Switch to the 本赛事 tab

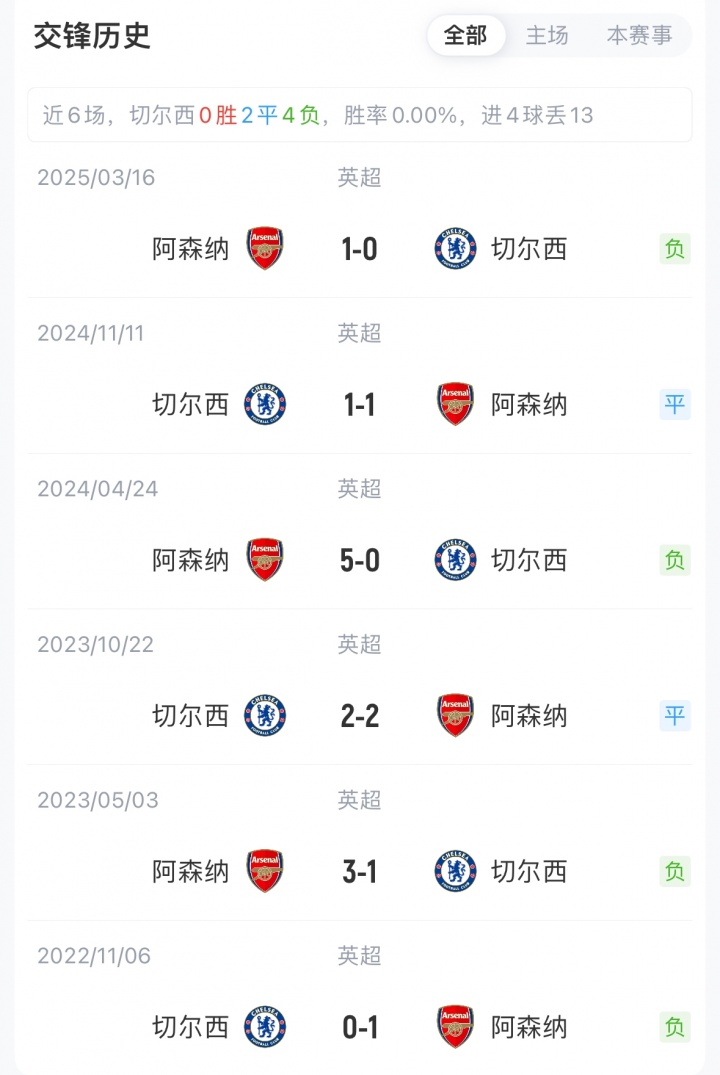tap(639, 36)
